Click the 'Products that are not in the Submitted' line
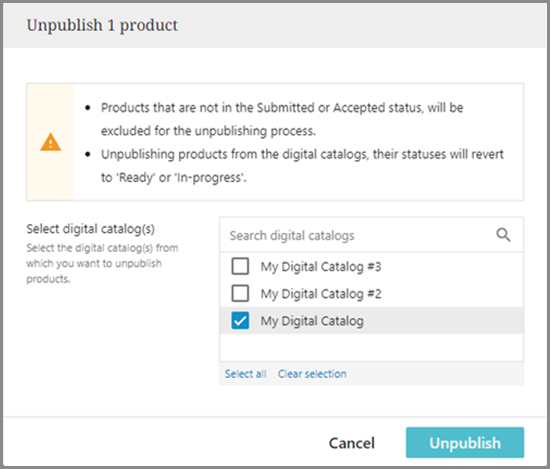 [282, 108]
